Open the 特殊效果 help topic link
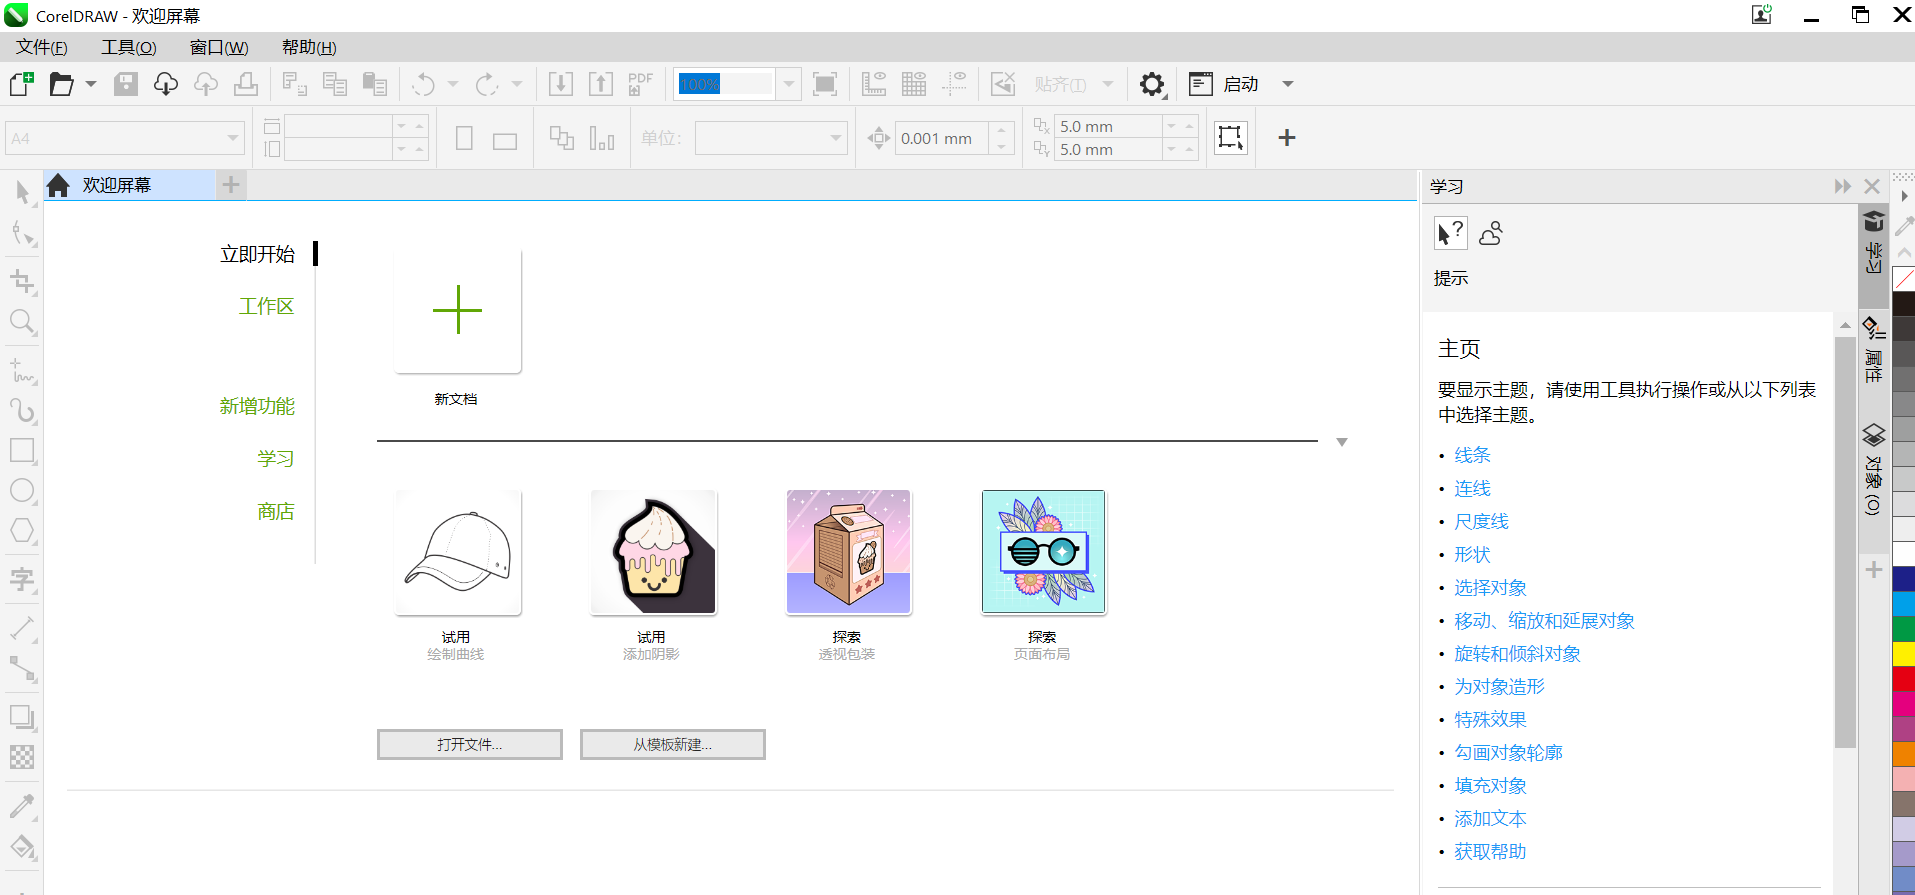Screen dimensions: 1915x895 pos(1490,720)
